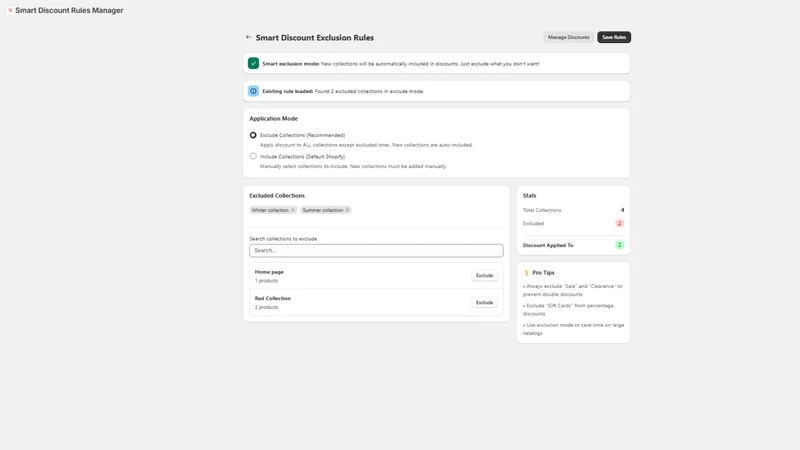The width and height of the screenshot is (800, 450).
Task: Click the Summer collection tag label
Action: pyautogui.click(x=323, y=210)
